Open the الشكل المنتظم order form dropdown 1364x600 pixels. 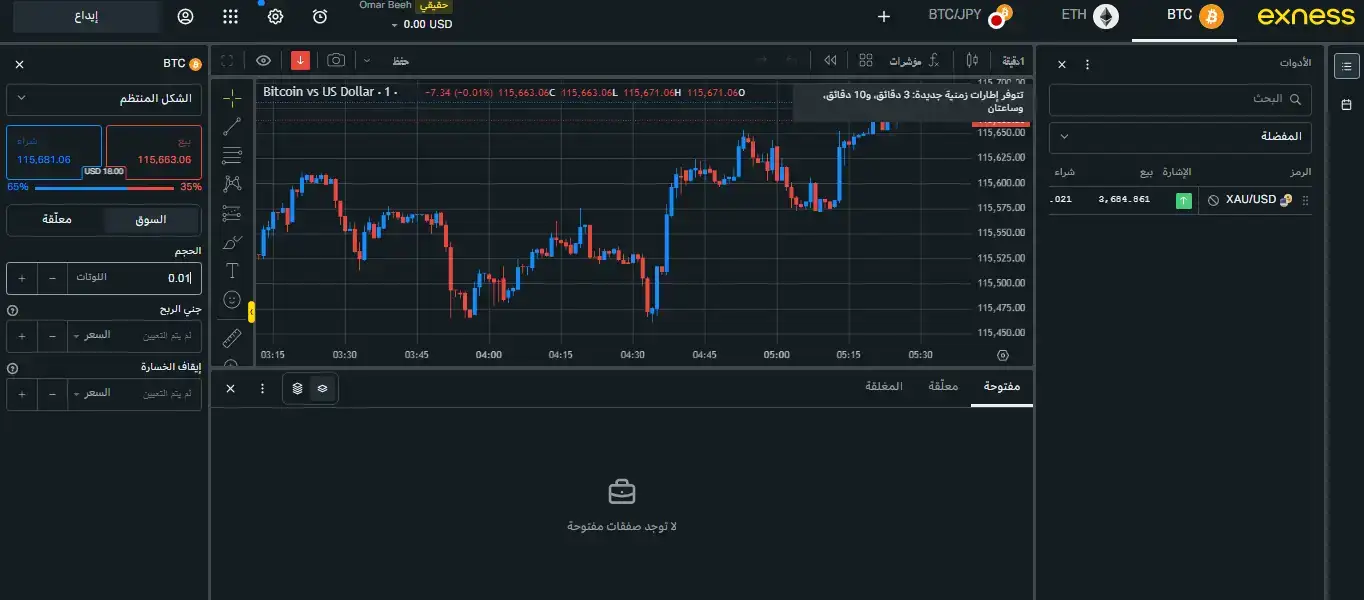pyautogui.click(x=104, y=99)
